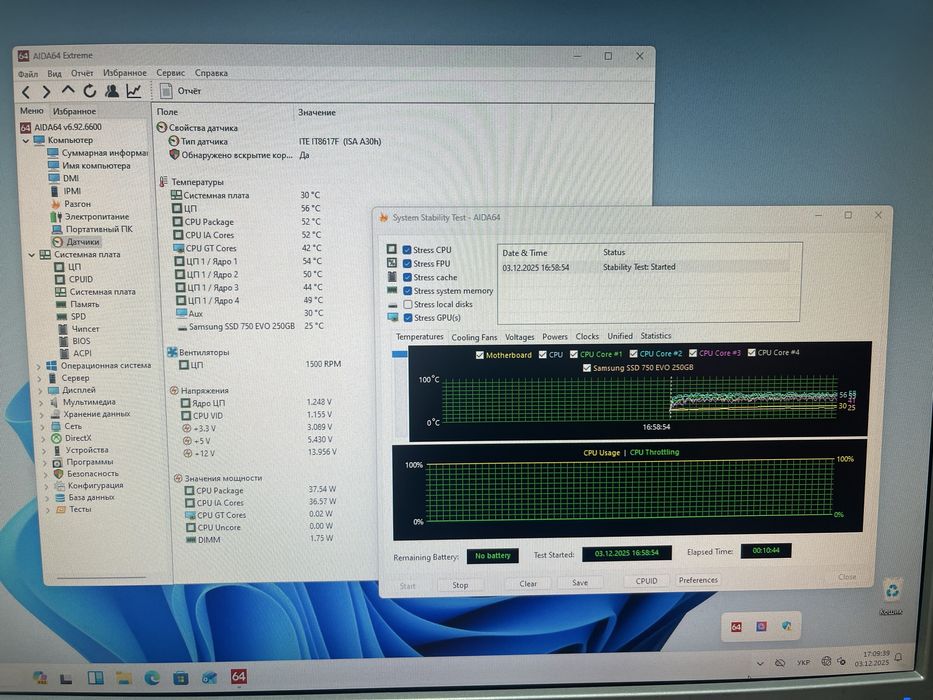Uncheck Samsung SSD 750 EVO graph legend
Screen dimensions: 933x700
pos(587,368)
